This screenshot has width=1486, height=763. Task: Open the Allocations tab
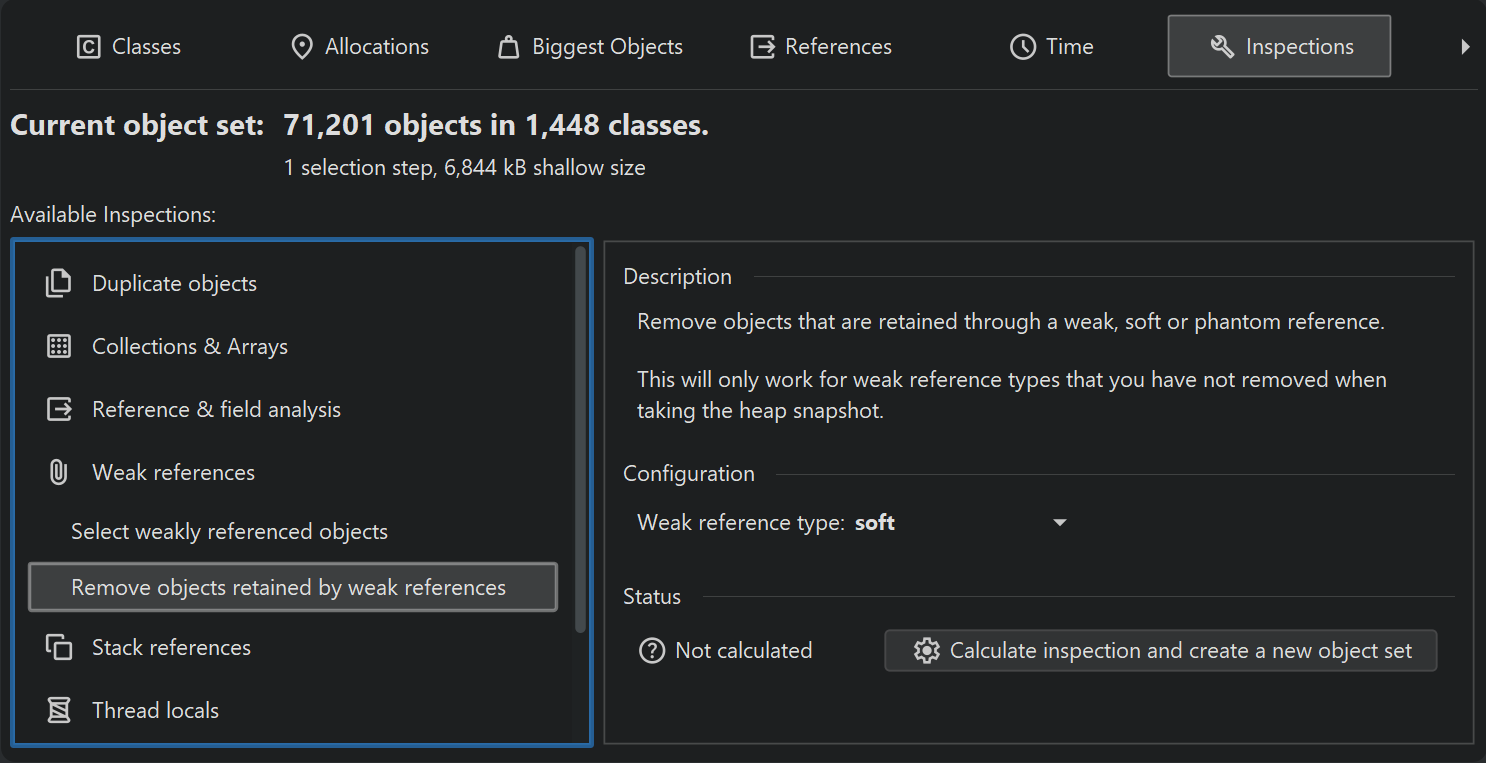click(359, 47)
